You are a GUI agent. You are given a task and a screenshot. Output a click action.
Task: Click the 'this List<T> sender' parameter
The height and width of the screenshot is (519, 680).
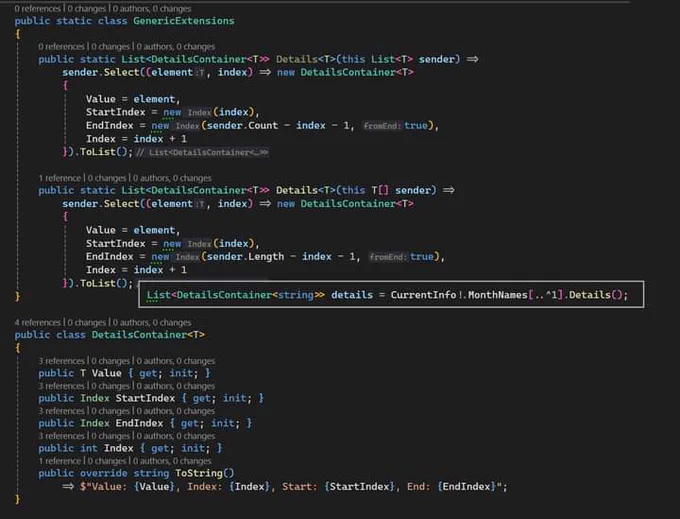click(x=400, y=59)
